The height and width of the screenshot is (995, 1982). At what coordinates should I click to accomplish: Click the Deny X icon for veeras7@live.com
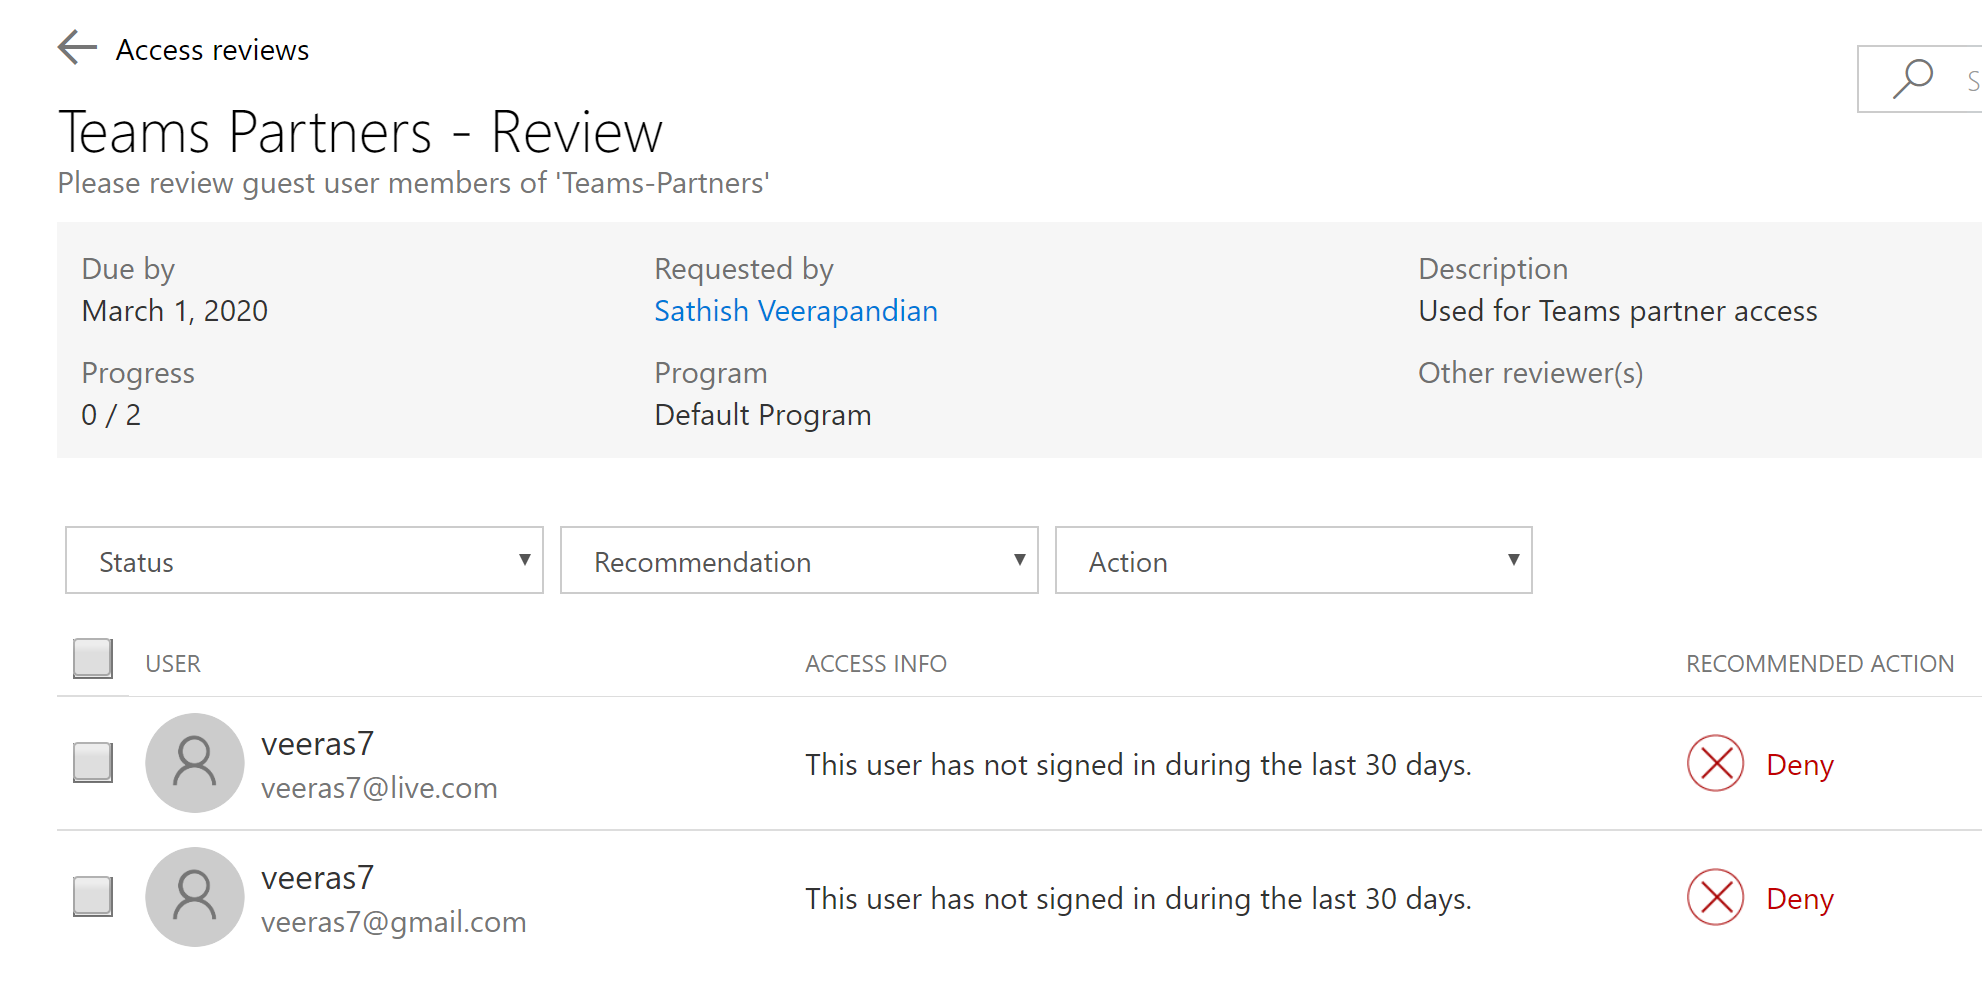[1716, 764]
